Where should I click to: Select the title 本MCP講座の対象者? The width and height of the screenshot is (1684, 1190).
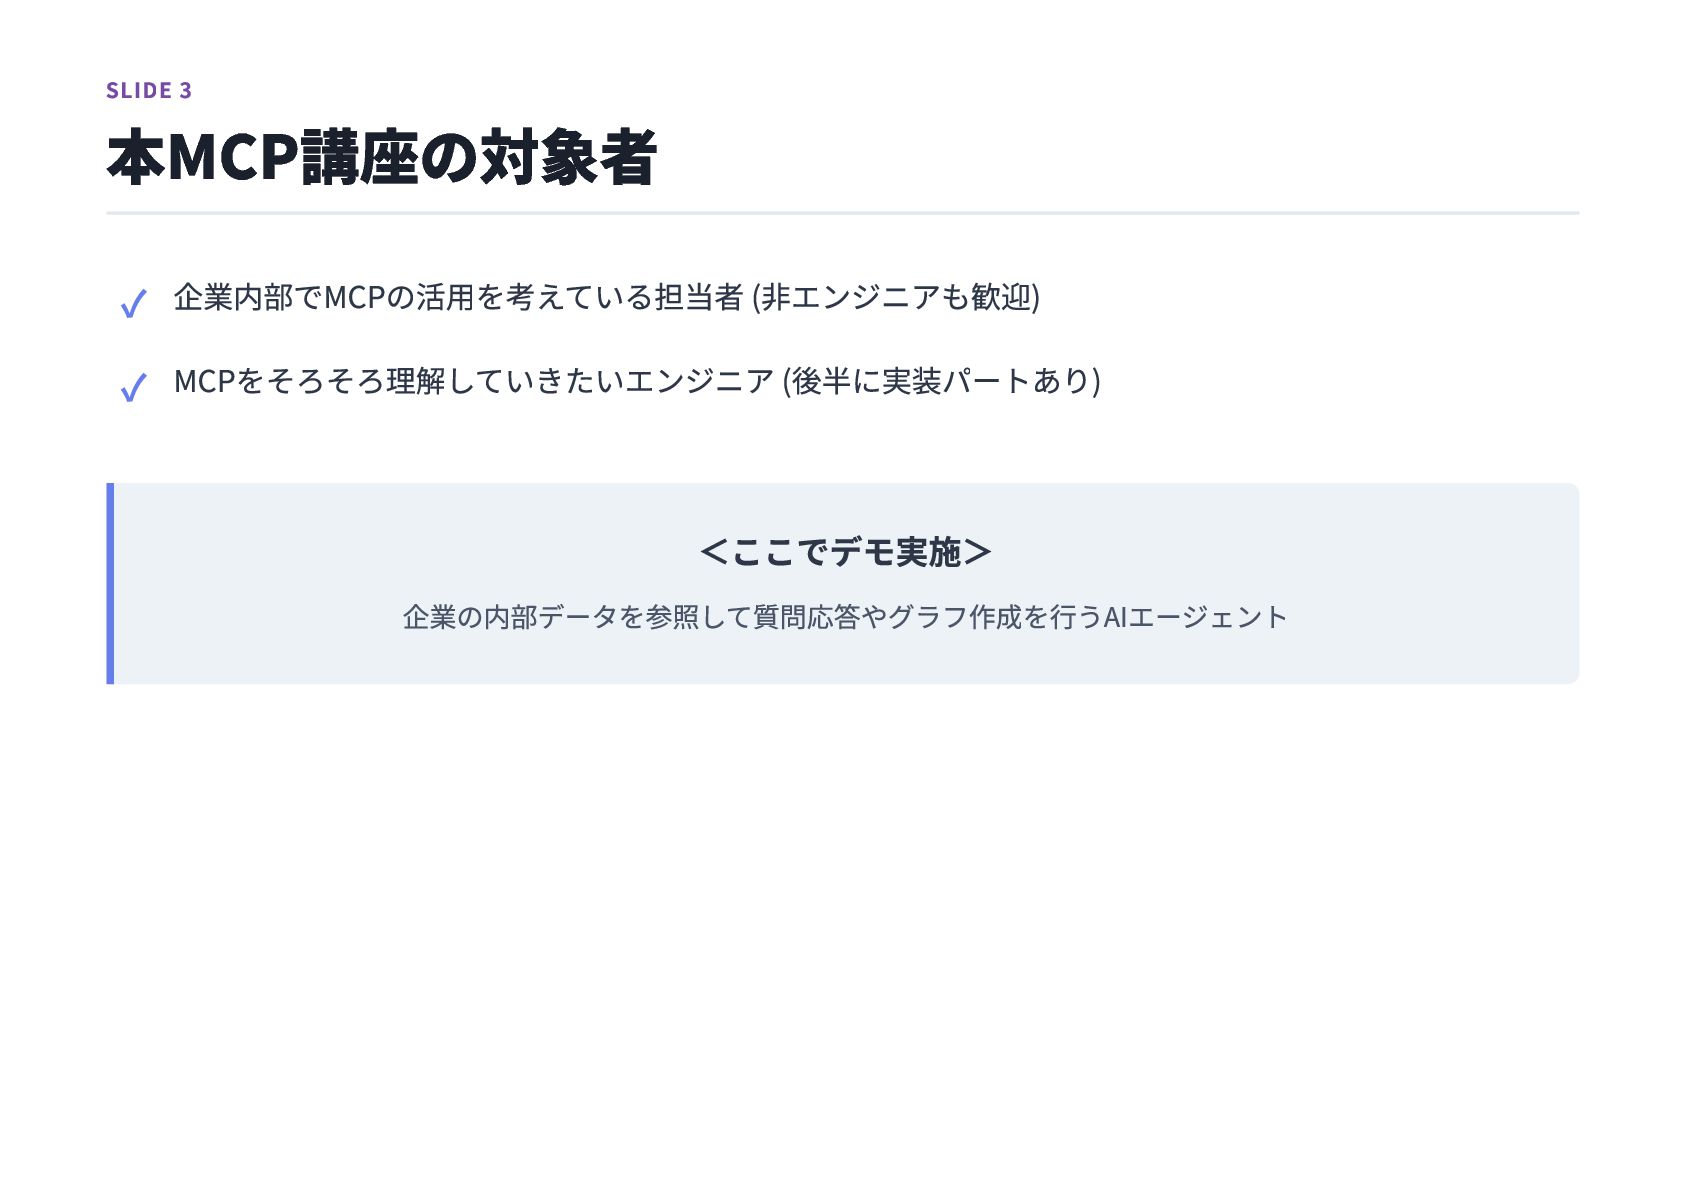pos(381,157)
